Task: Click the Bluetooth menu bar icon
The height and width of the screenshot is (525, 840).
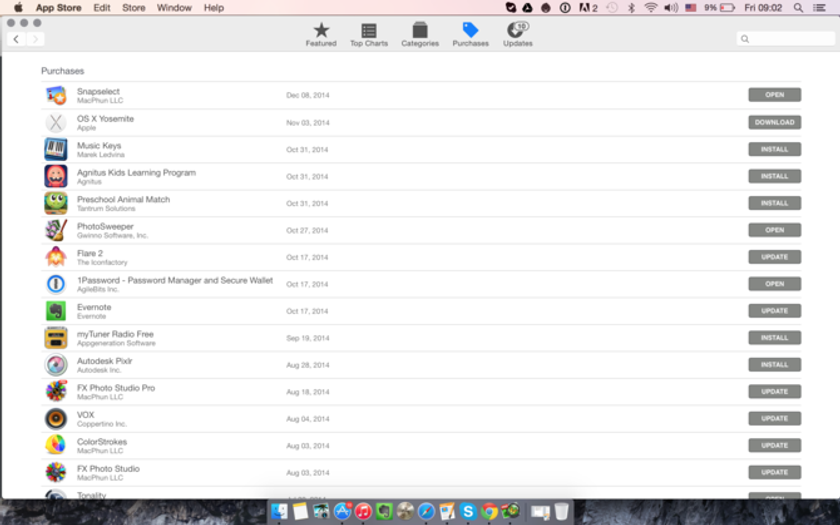Action: (x=631, y=8)
